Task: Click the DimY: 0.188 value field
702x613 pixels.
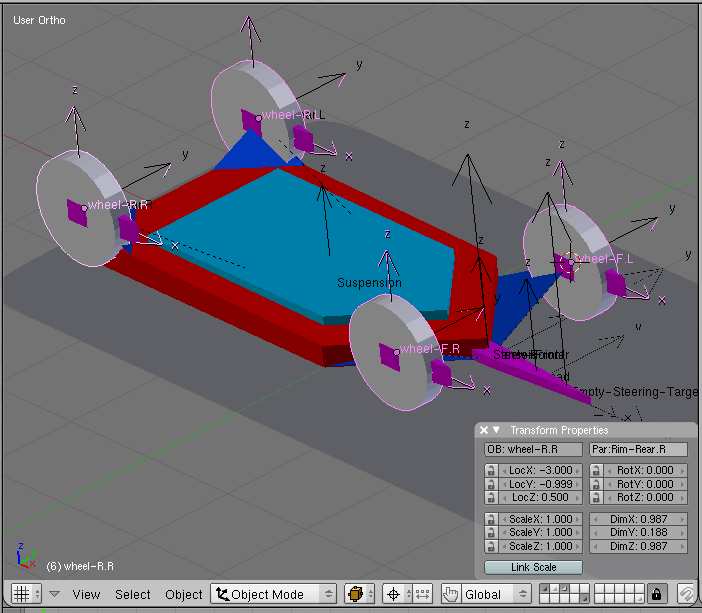Action: tap(638, 532)
